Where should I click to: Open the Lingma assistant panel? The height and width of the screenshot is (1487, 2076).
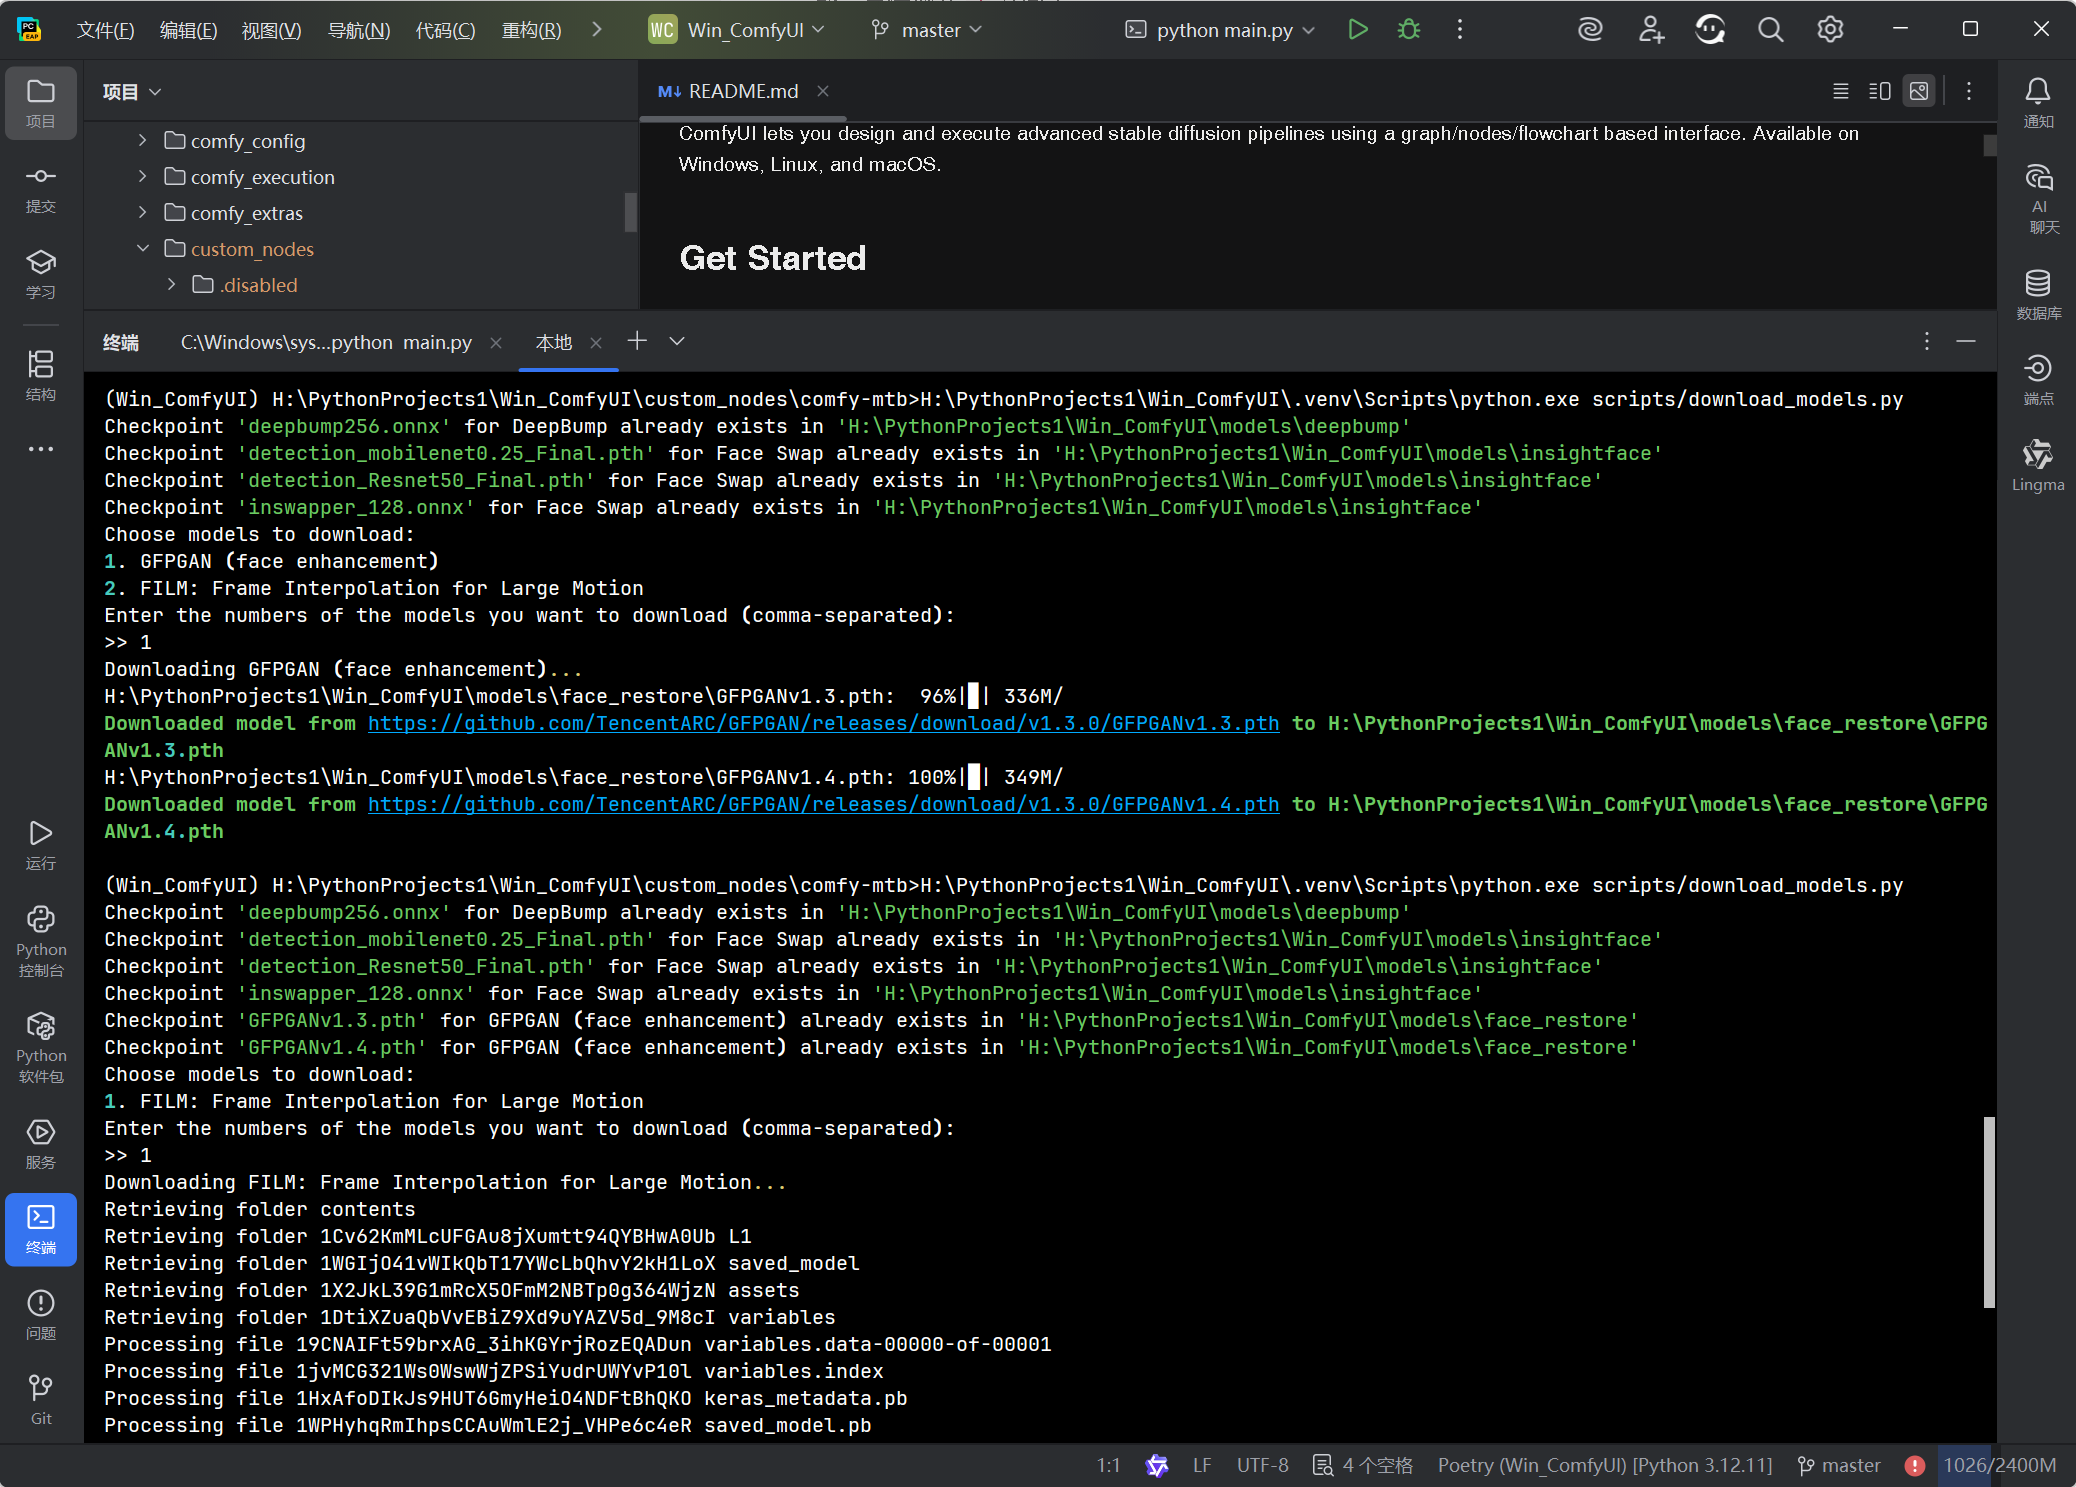tap(2037, 465)
